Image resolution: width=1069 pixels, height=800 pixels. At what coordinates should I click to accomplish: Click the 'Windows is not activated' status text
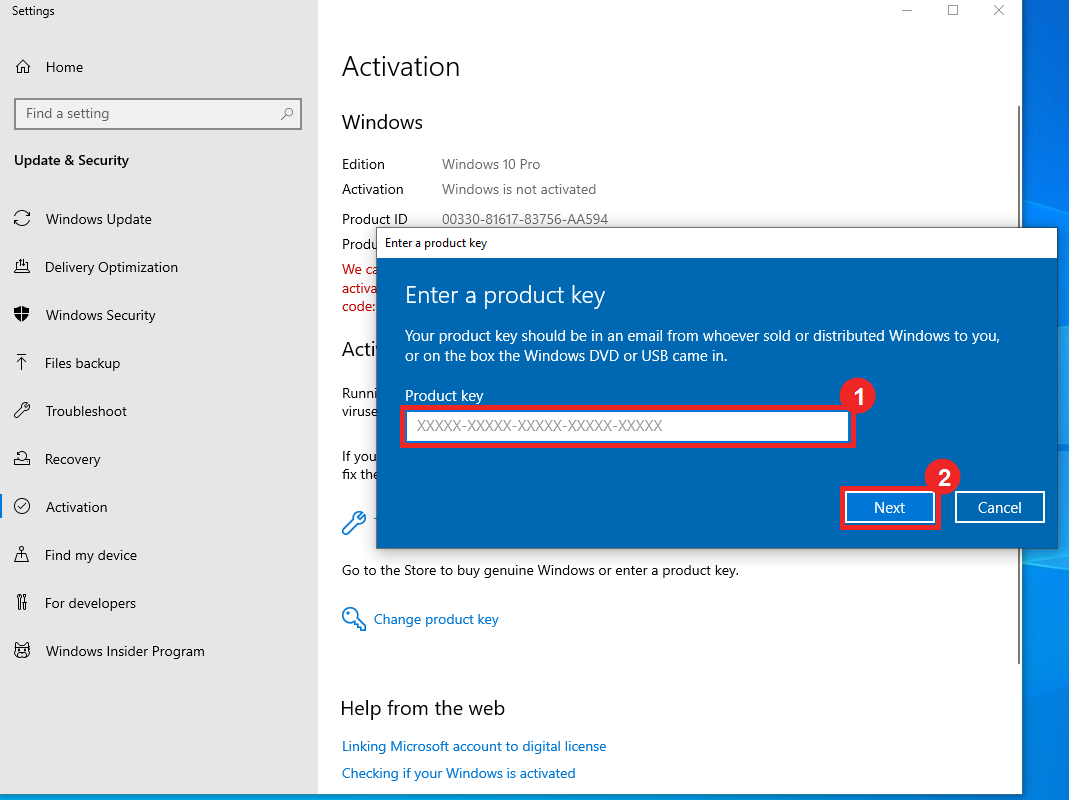click(x=519, y=189)
